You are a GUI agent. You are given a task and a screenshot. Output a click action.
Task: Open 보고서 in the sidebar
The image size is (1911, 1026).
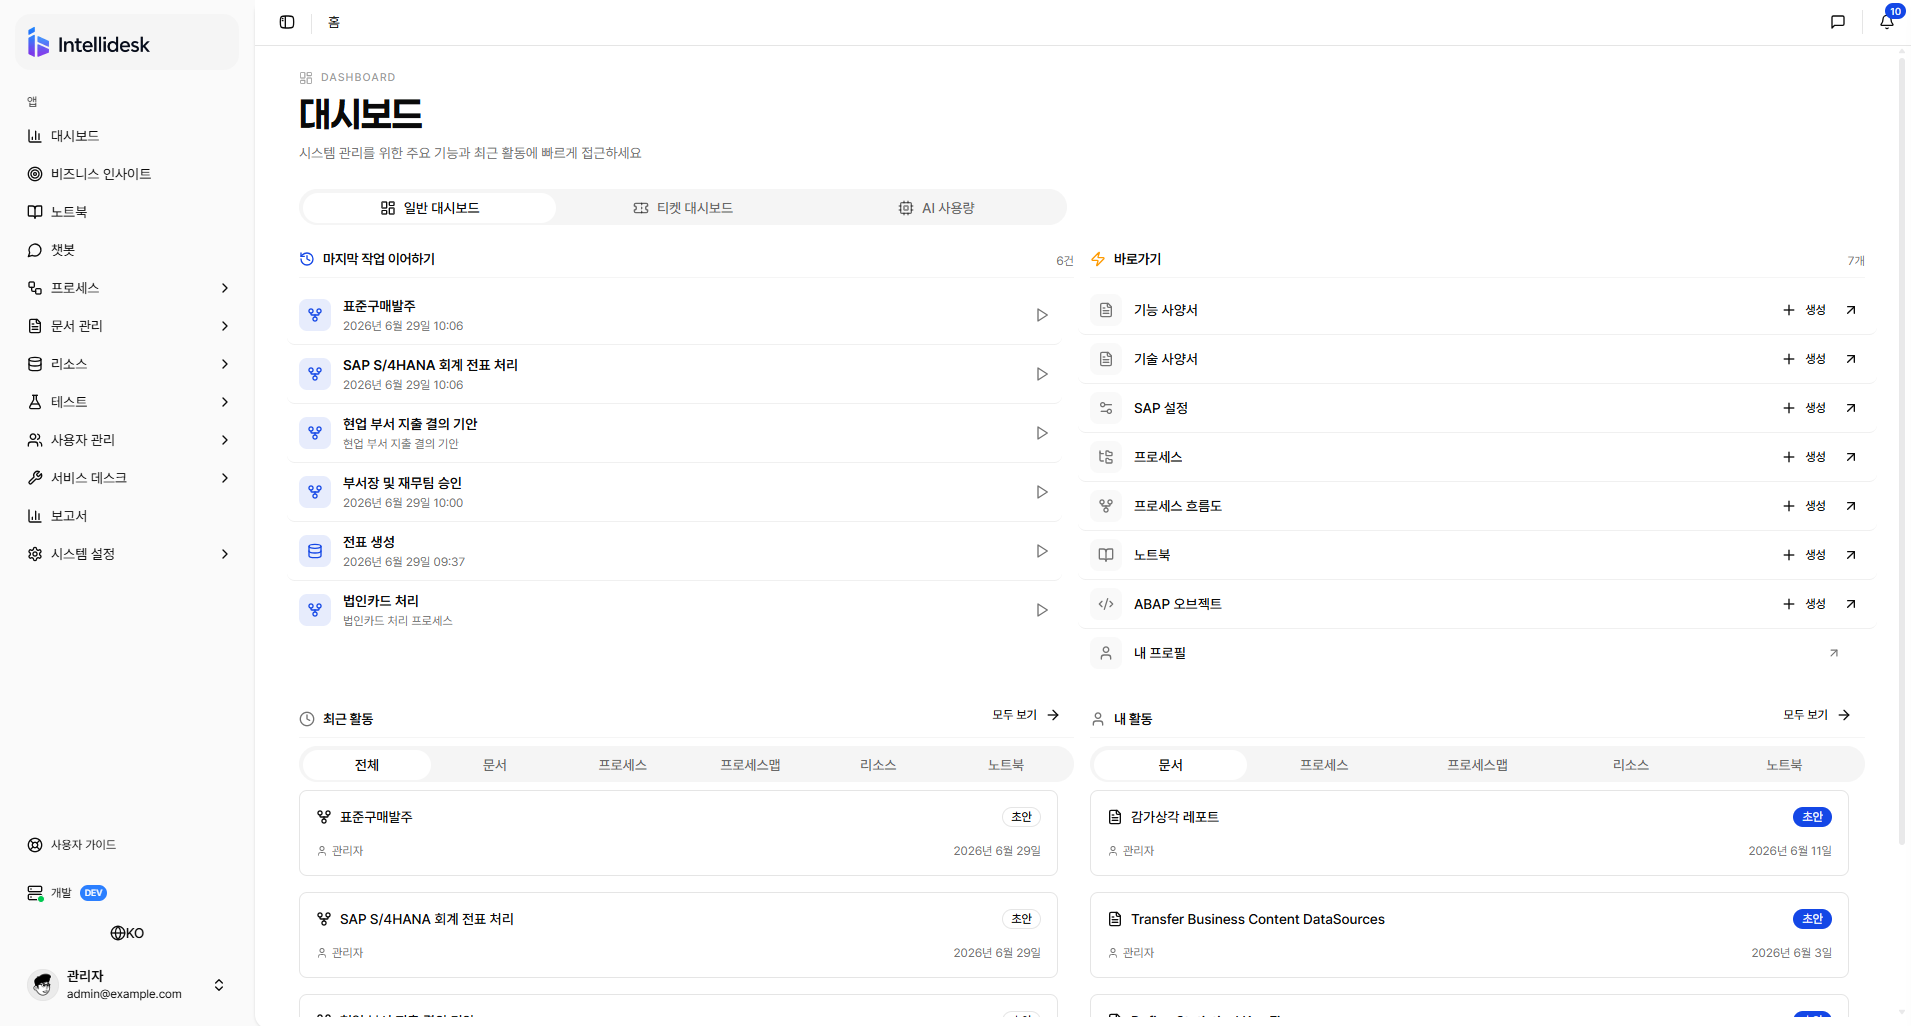[127, 516]
